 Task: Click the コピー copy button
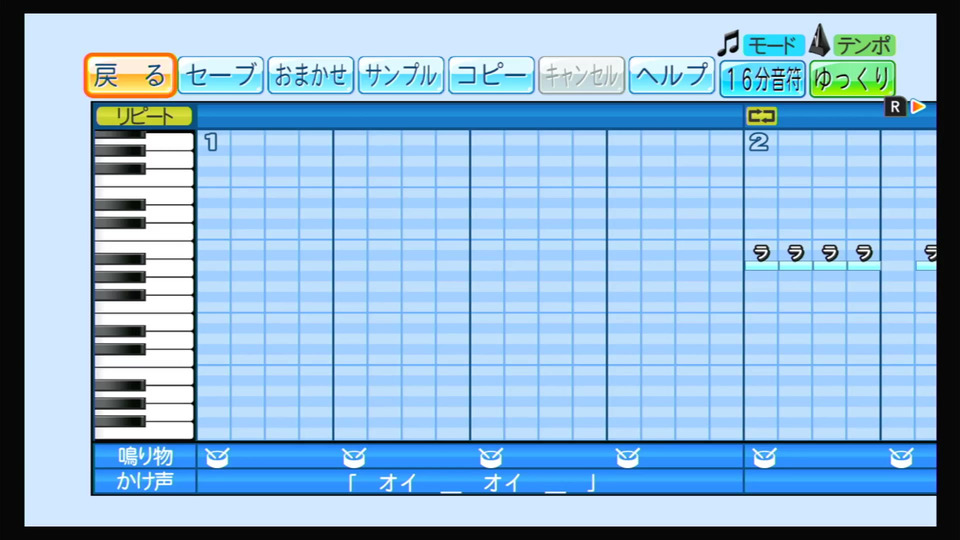[491, 75]
